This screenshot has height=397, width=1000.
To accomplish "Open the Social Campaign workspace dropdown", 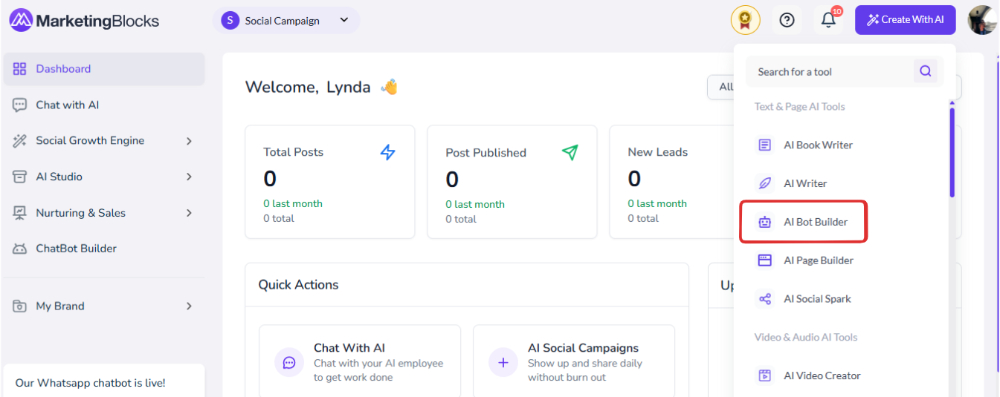I will [286, 20].
